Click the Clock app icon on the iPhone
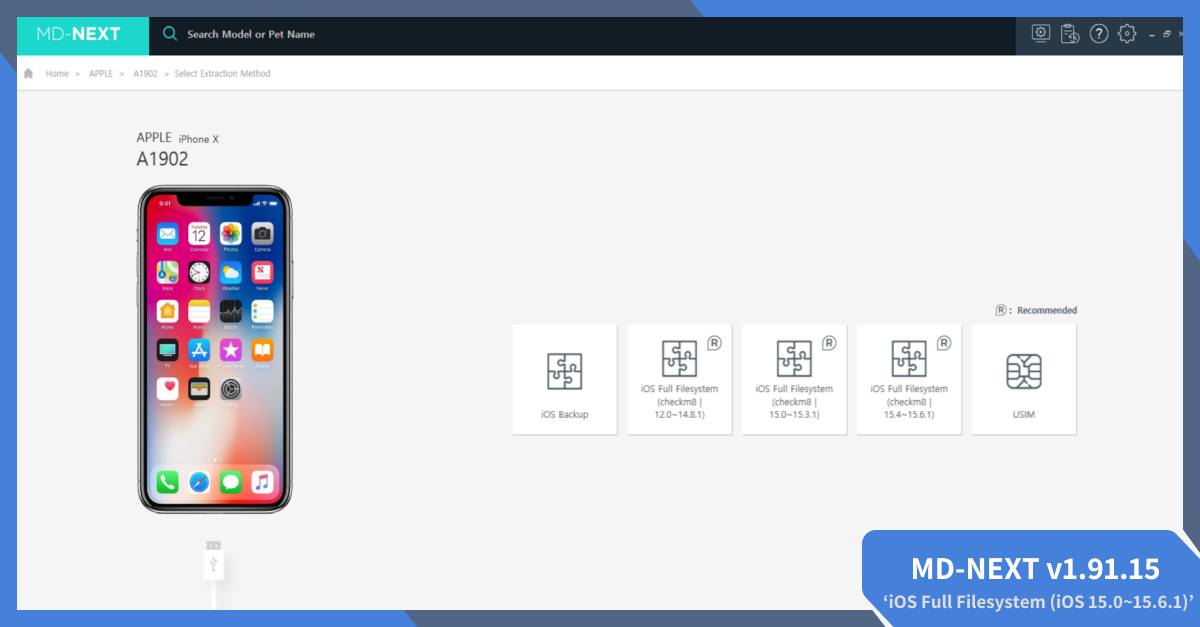The height and width of the screenshot is (627, 1200). pyautogui.click(x=199, y=272)
